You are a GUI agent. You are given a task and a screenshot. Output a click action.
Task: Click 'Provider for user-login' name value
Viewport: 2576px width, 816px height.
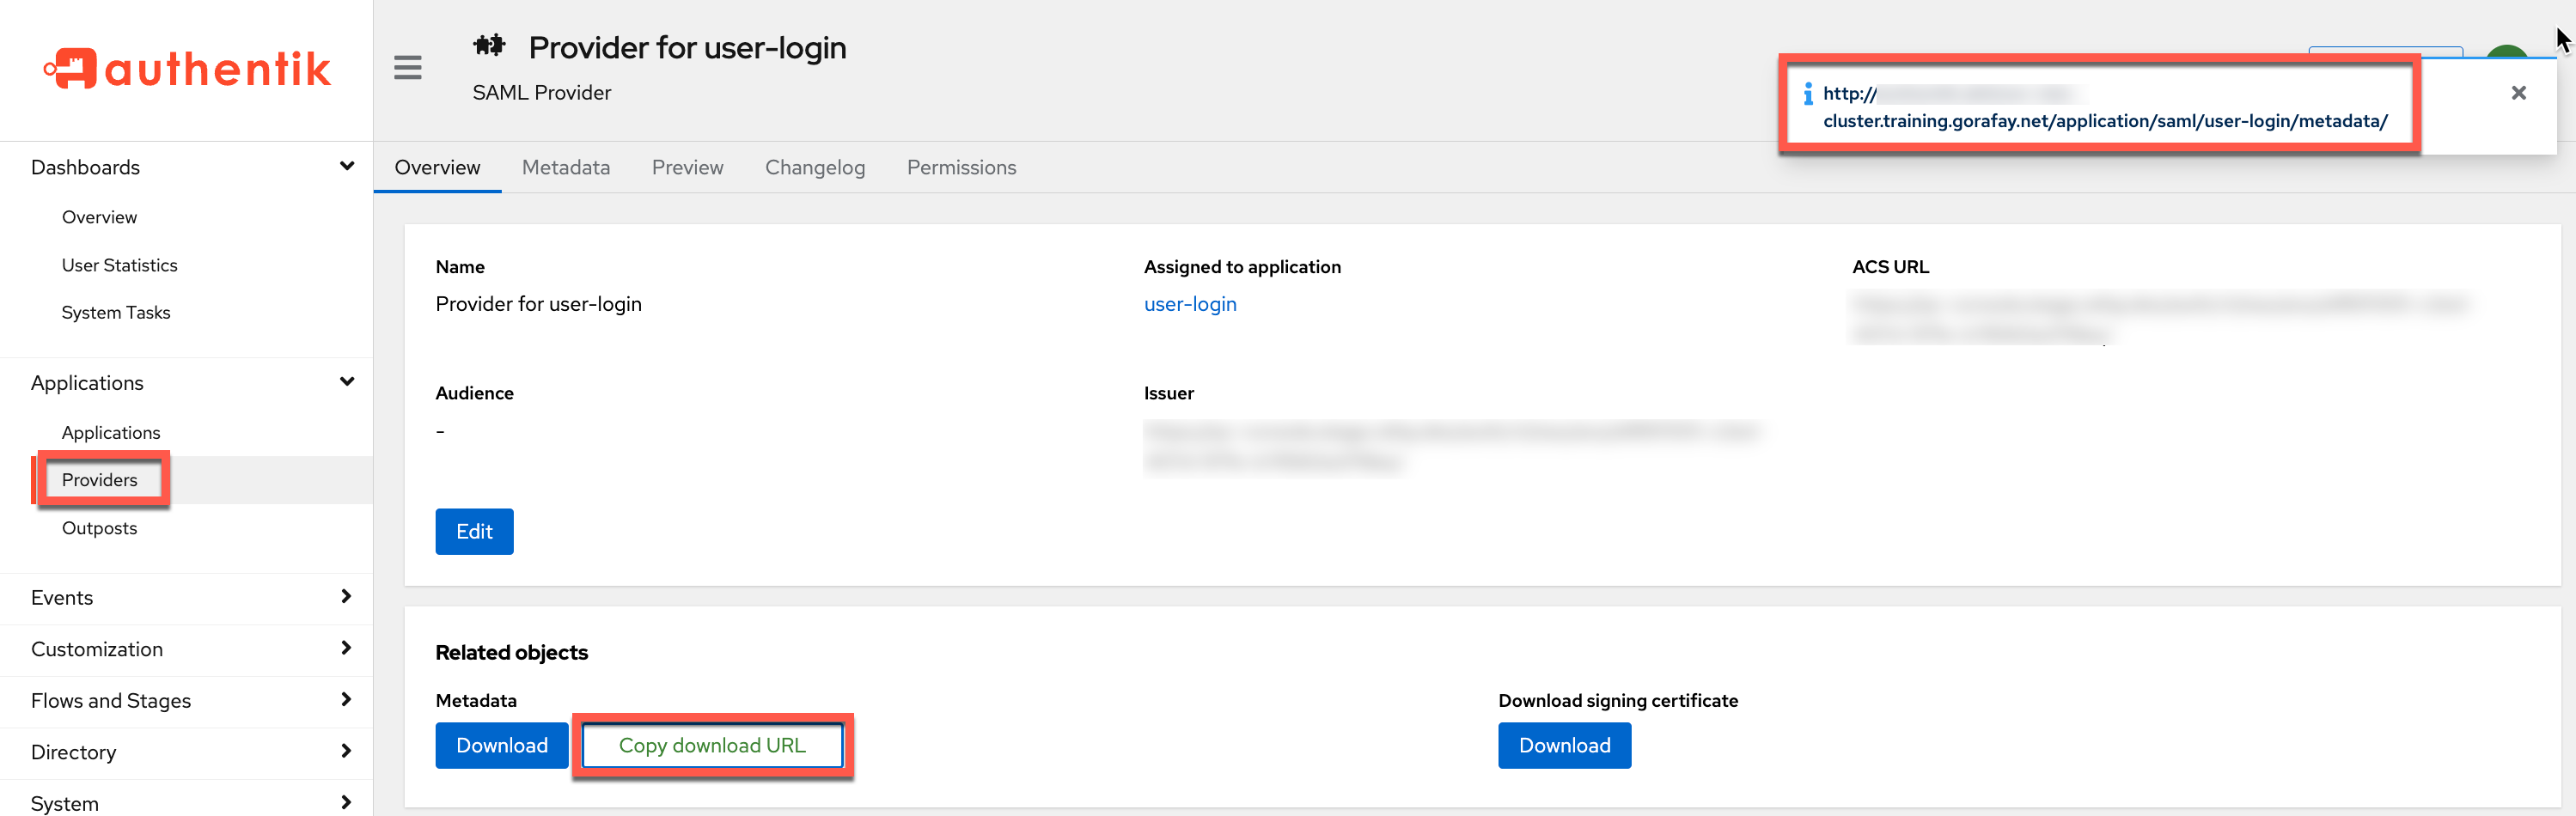[x=538, y=304]
